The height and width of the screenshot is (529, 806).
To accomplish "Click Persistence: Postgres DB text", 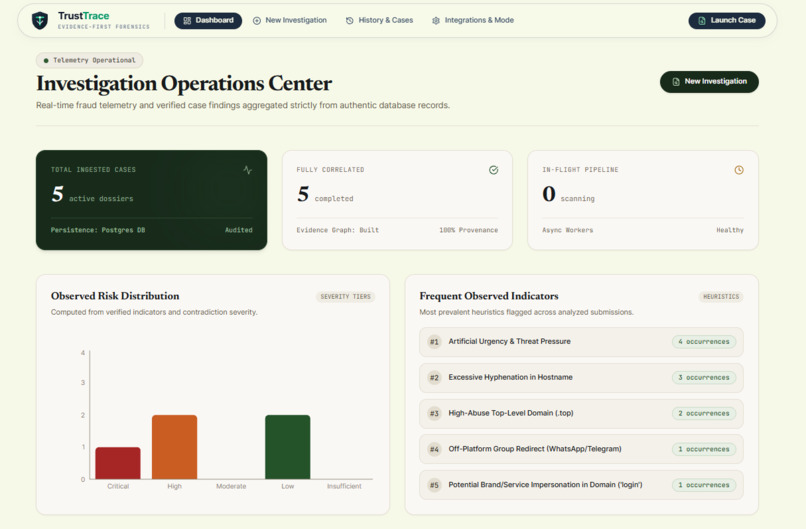I will tap(98, 230).
